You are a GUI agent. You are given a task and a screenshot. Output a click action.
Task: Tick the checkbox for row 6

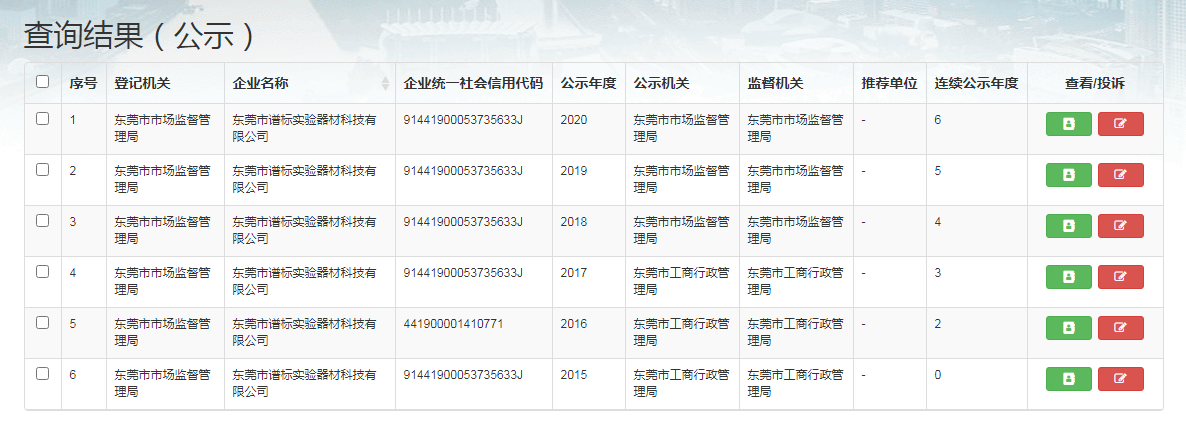42,374
